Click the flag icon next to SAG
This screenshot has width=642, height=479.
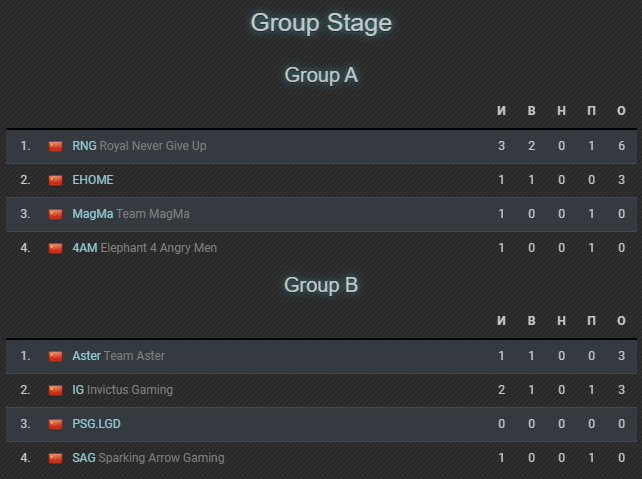coord(56,458)
